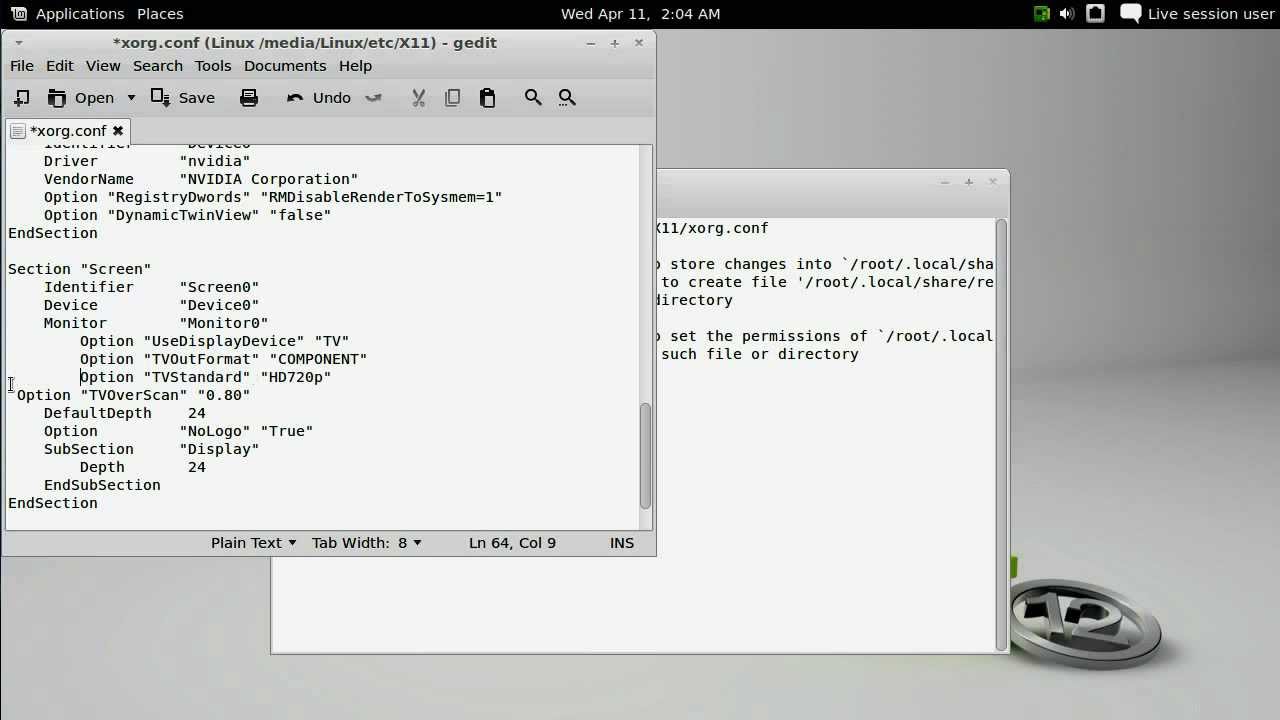
Task: Click the 'SubSection "Display"' line
Action: tap(151, 449)
